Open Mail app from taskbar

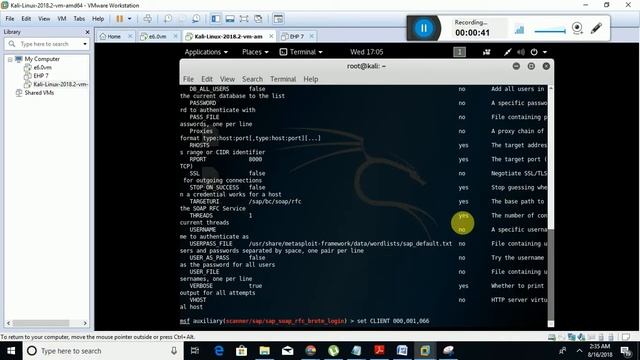coord(288,351)
